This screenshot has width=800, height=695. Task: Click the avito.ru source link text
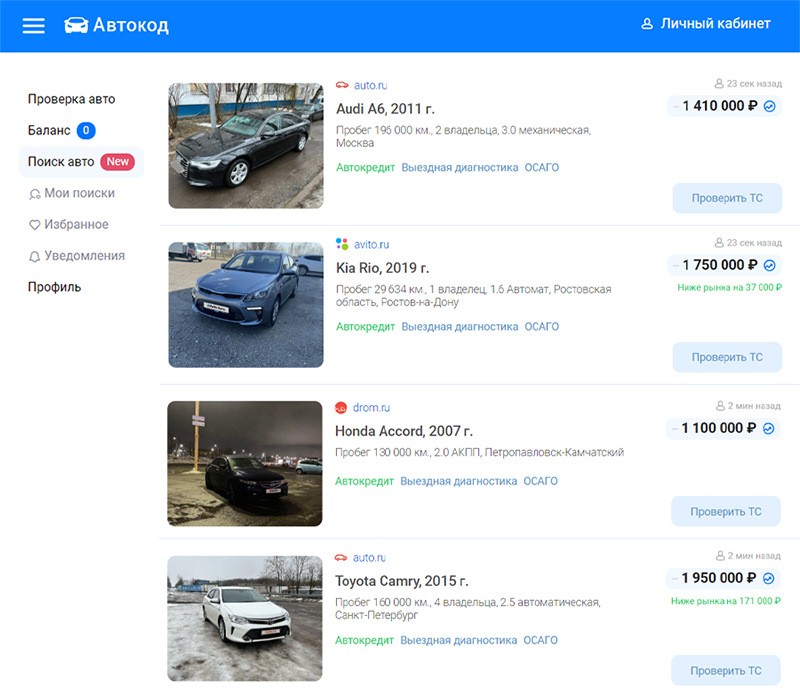[371, 244]
